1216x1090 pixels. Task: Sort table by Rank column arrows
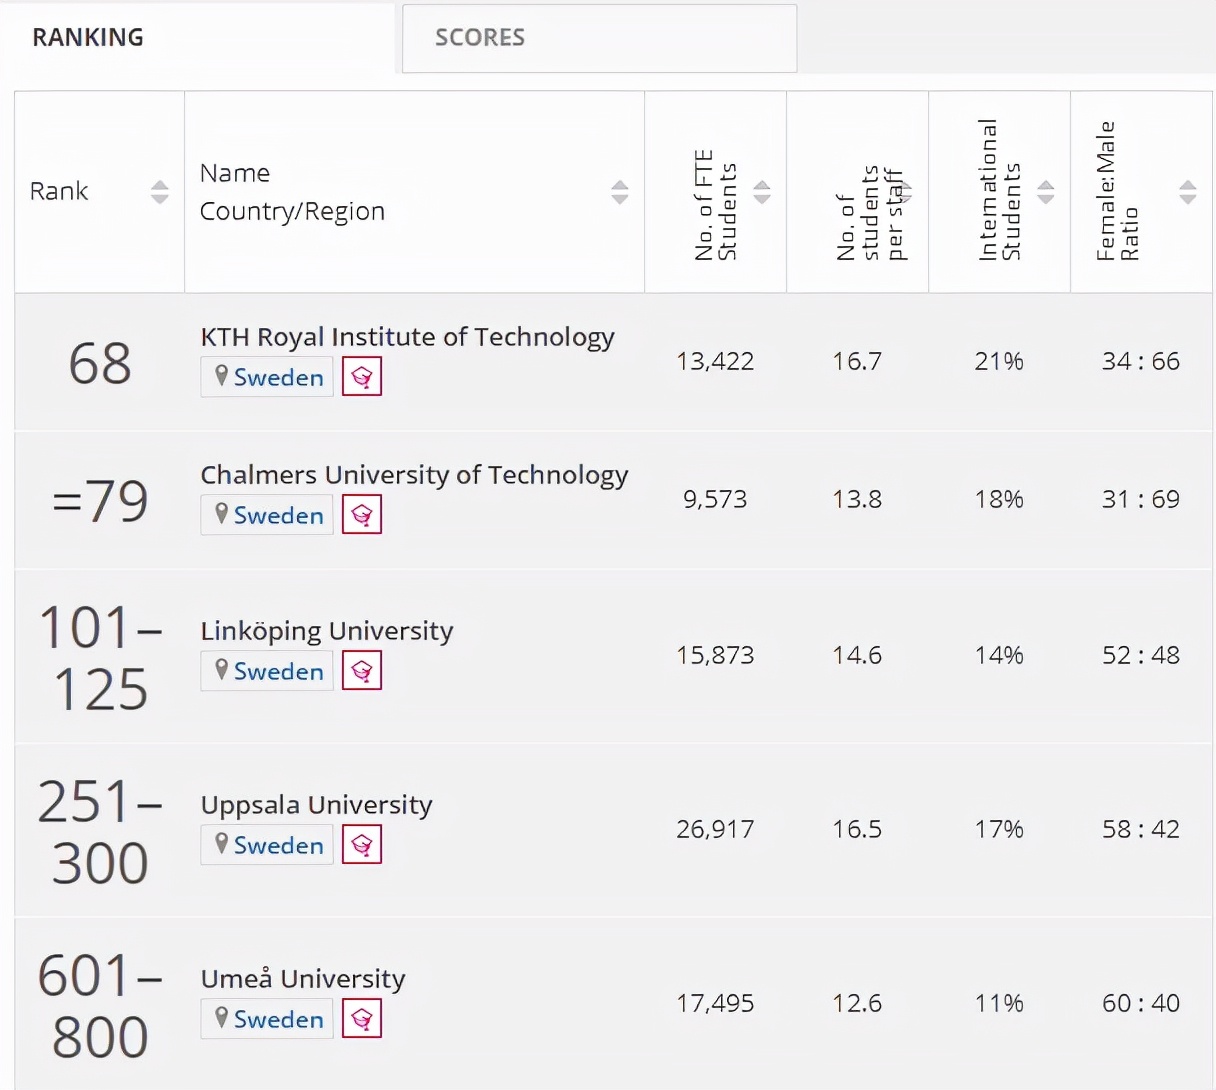tap(160, 192)
